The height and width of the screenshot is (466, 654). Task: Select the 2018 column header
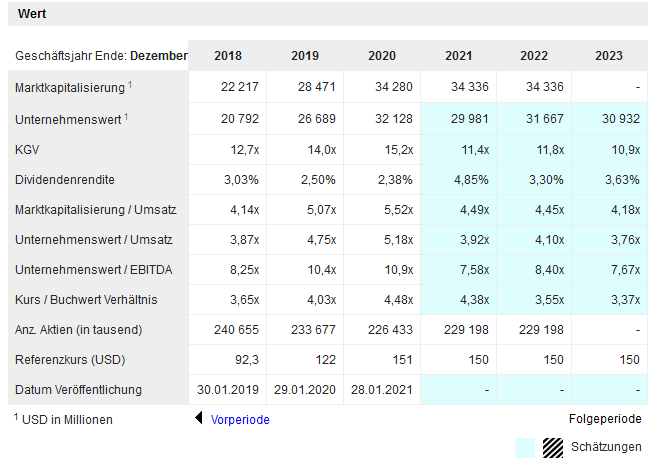click(227, 56)
